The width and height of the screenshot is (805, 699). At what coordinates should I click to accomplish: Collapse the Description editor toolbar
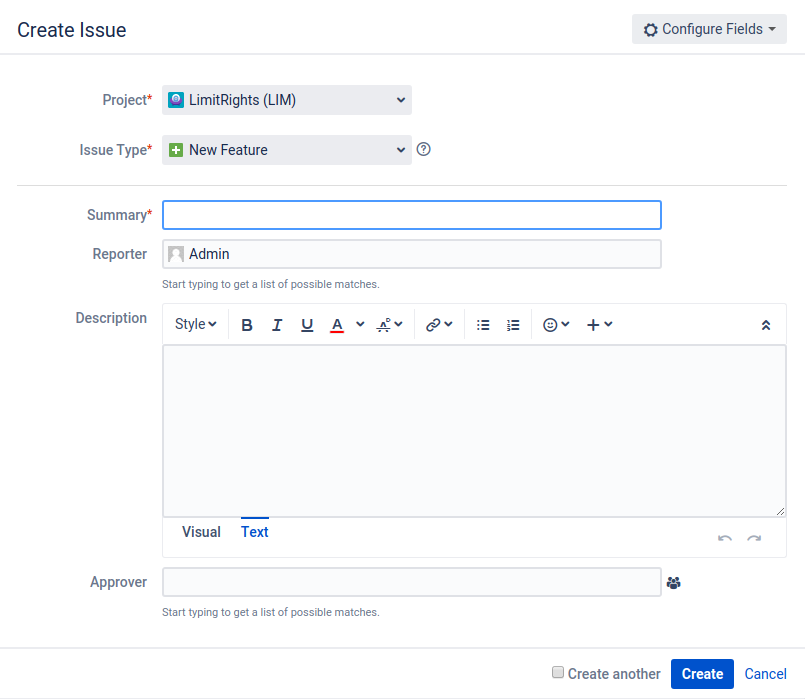pyautogui.click(x=765, y=325)
